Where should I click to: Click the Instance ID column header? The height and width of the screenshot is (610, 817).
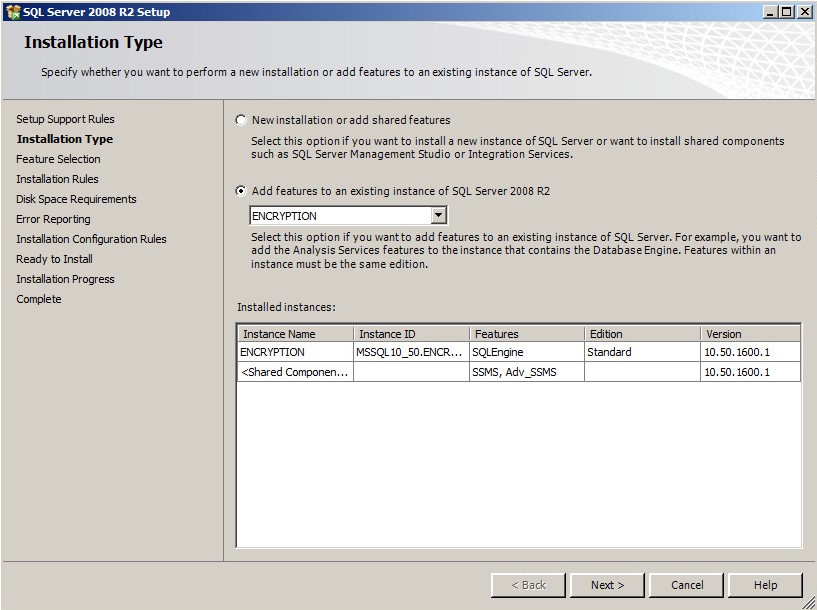[x=412, y=334]
